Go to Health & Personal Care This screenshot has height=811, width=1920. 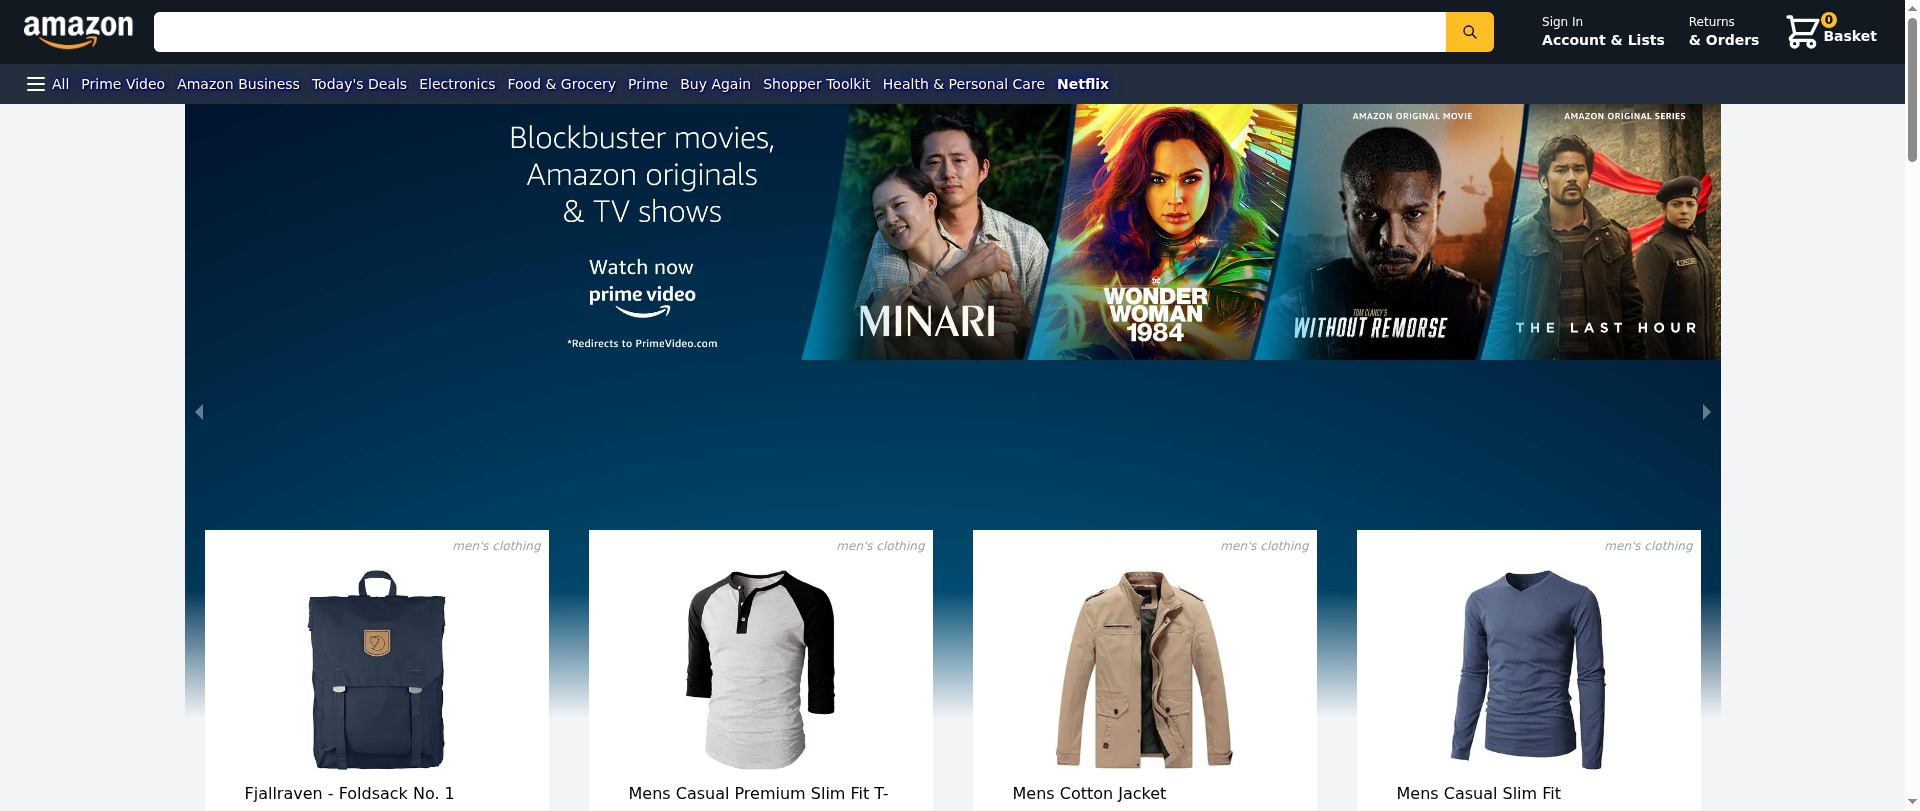(x=963, y=84)
